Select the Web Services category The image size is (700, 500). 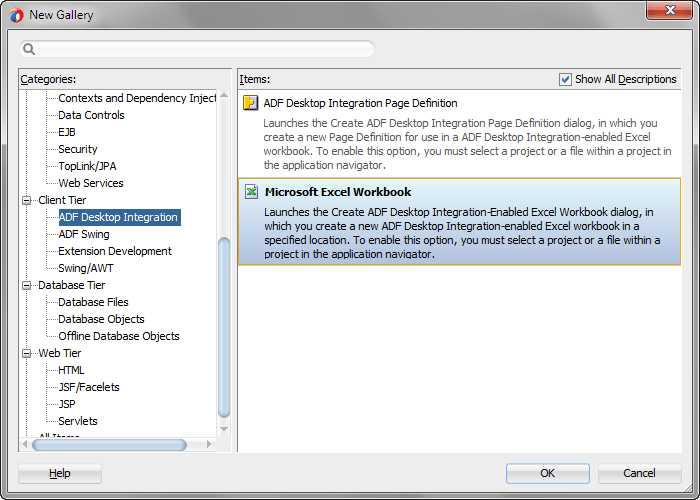pos(91,183)
